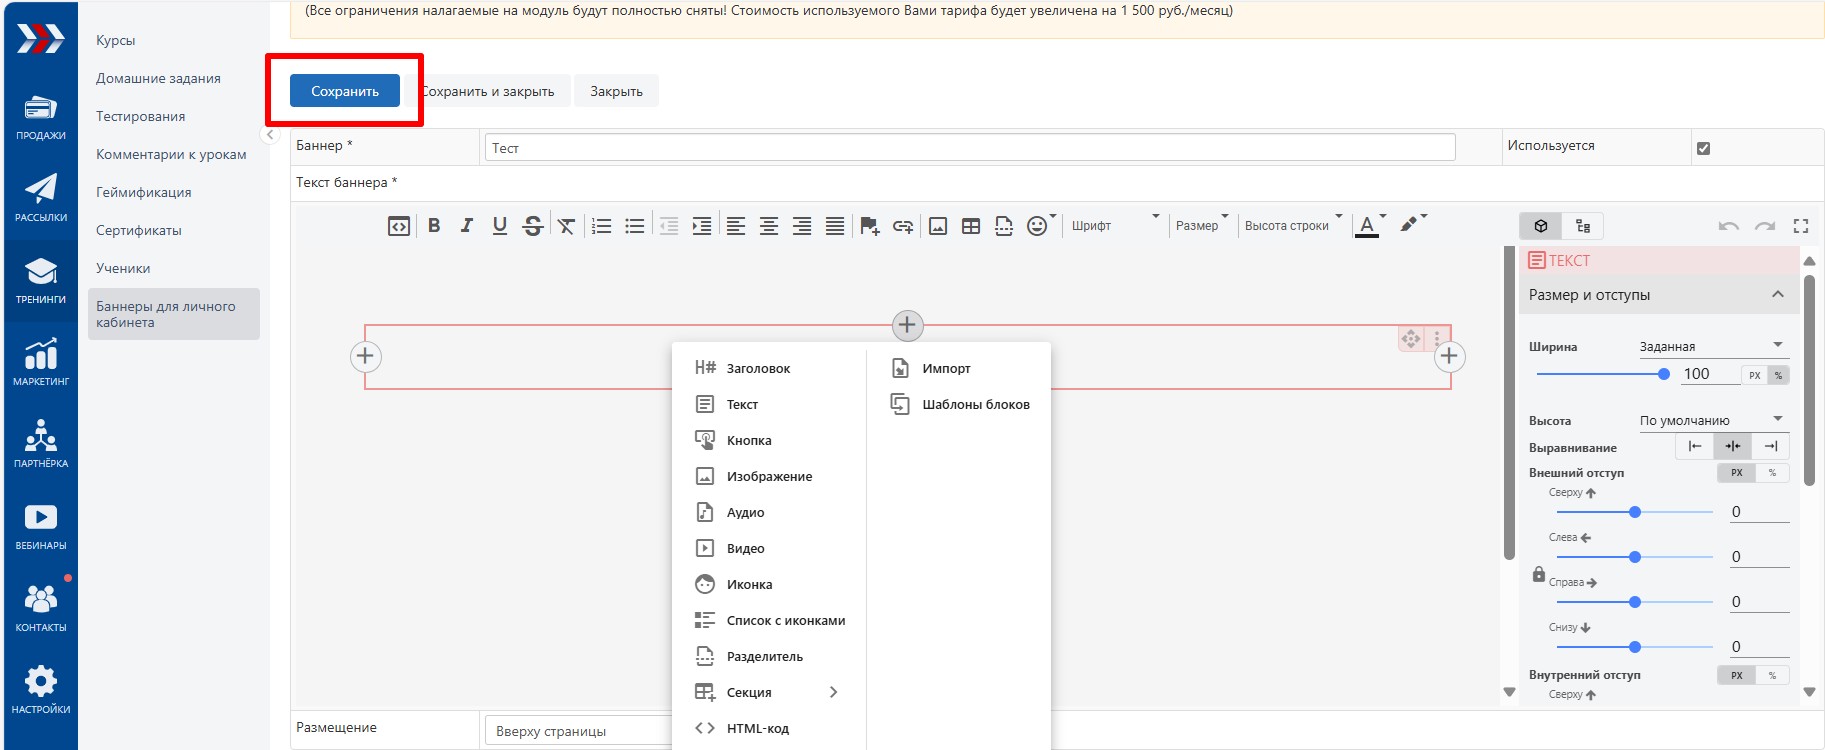
Task: Switch width units to PX
Action: click(x=1754, y=375)
